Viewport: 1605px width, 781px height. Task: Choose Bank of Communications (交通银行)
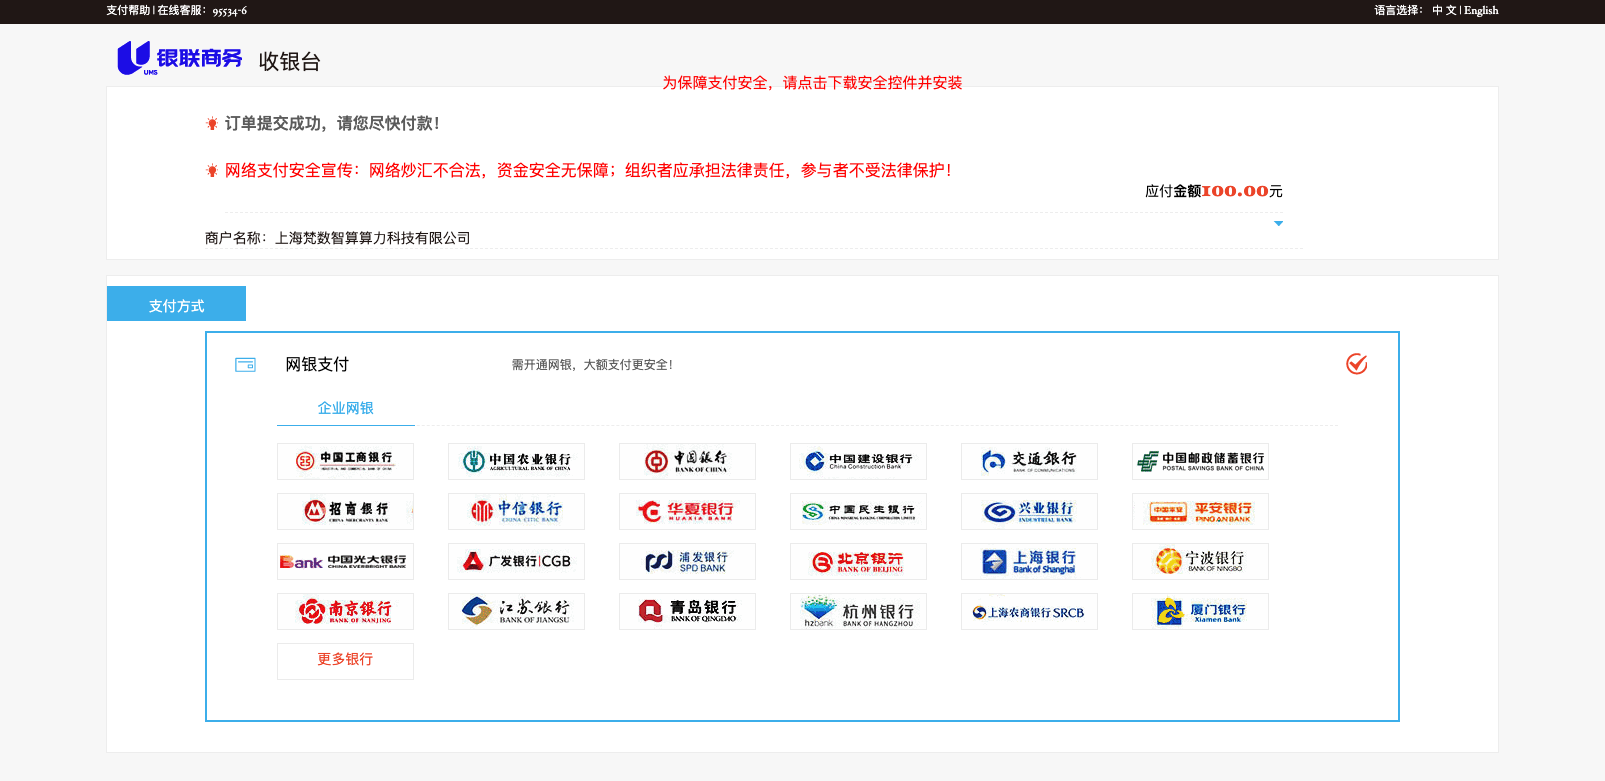[1029, 461]
